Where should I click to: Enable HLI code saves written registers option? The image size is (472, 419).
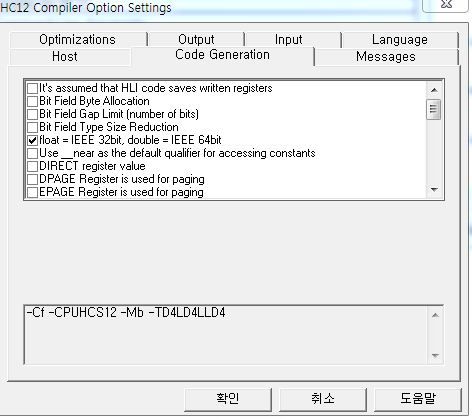click(x=32, y=88)
